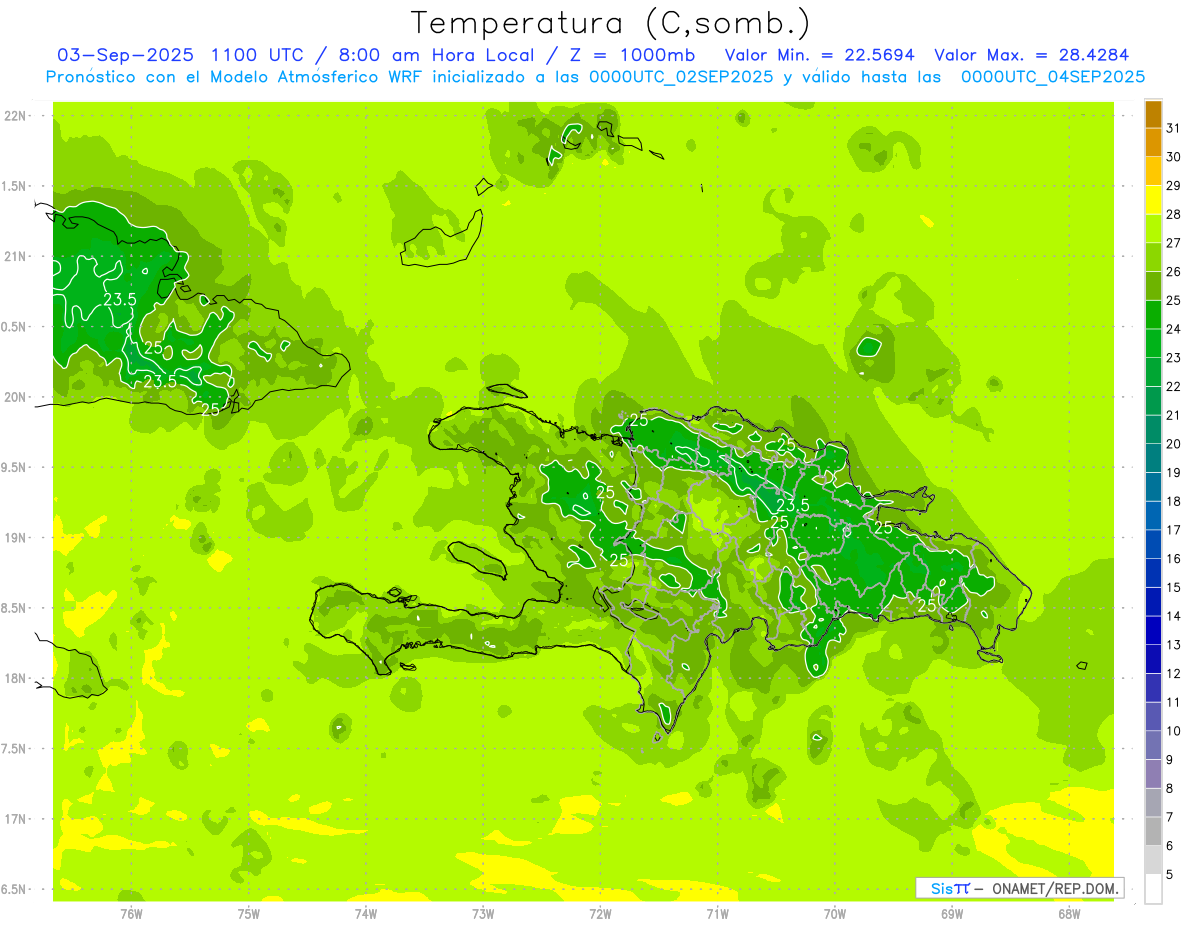
Task: Click the color bar label "31"
Action: 1174,128
